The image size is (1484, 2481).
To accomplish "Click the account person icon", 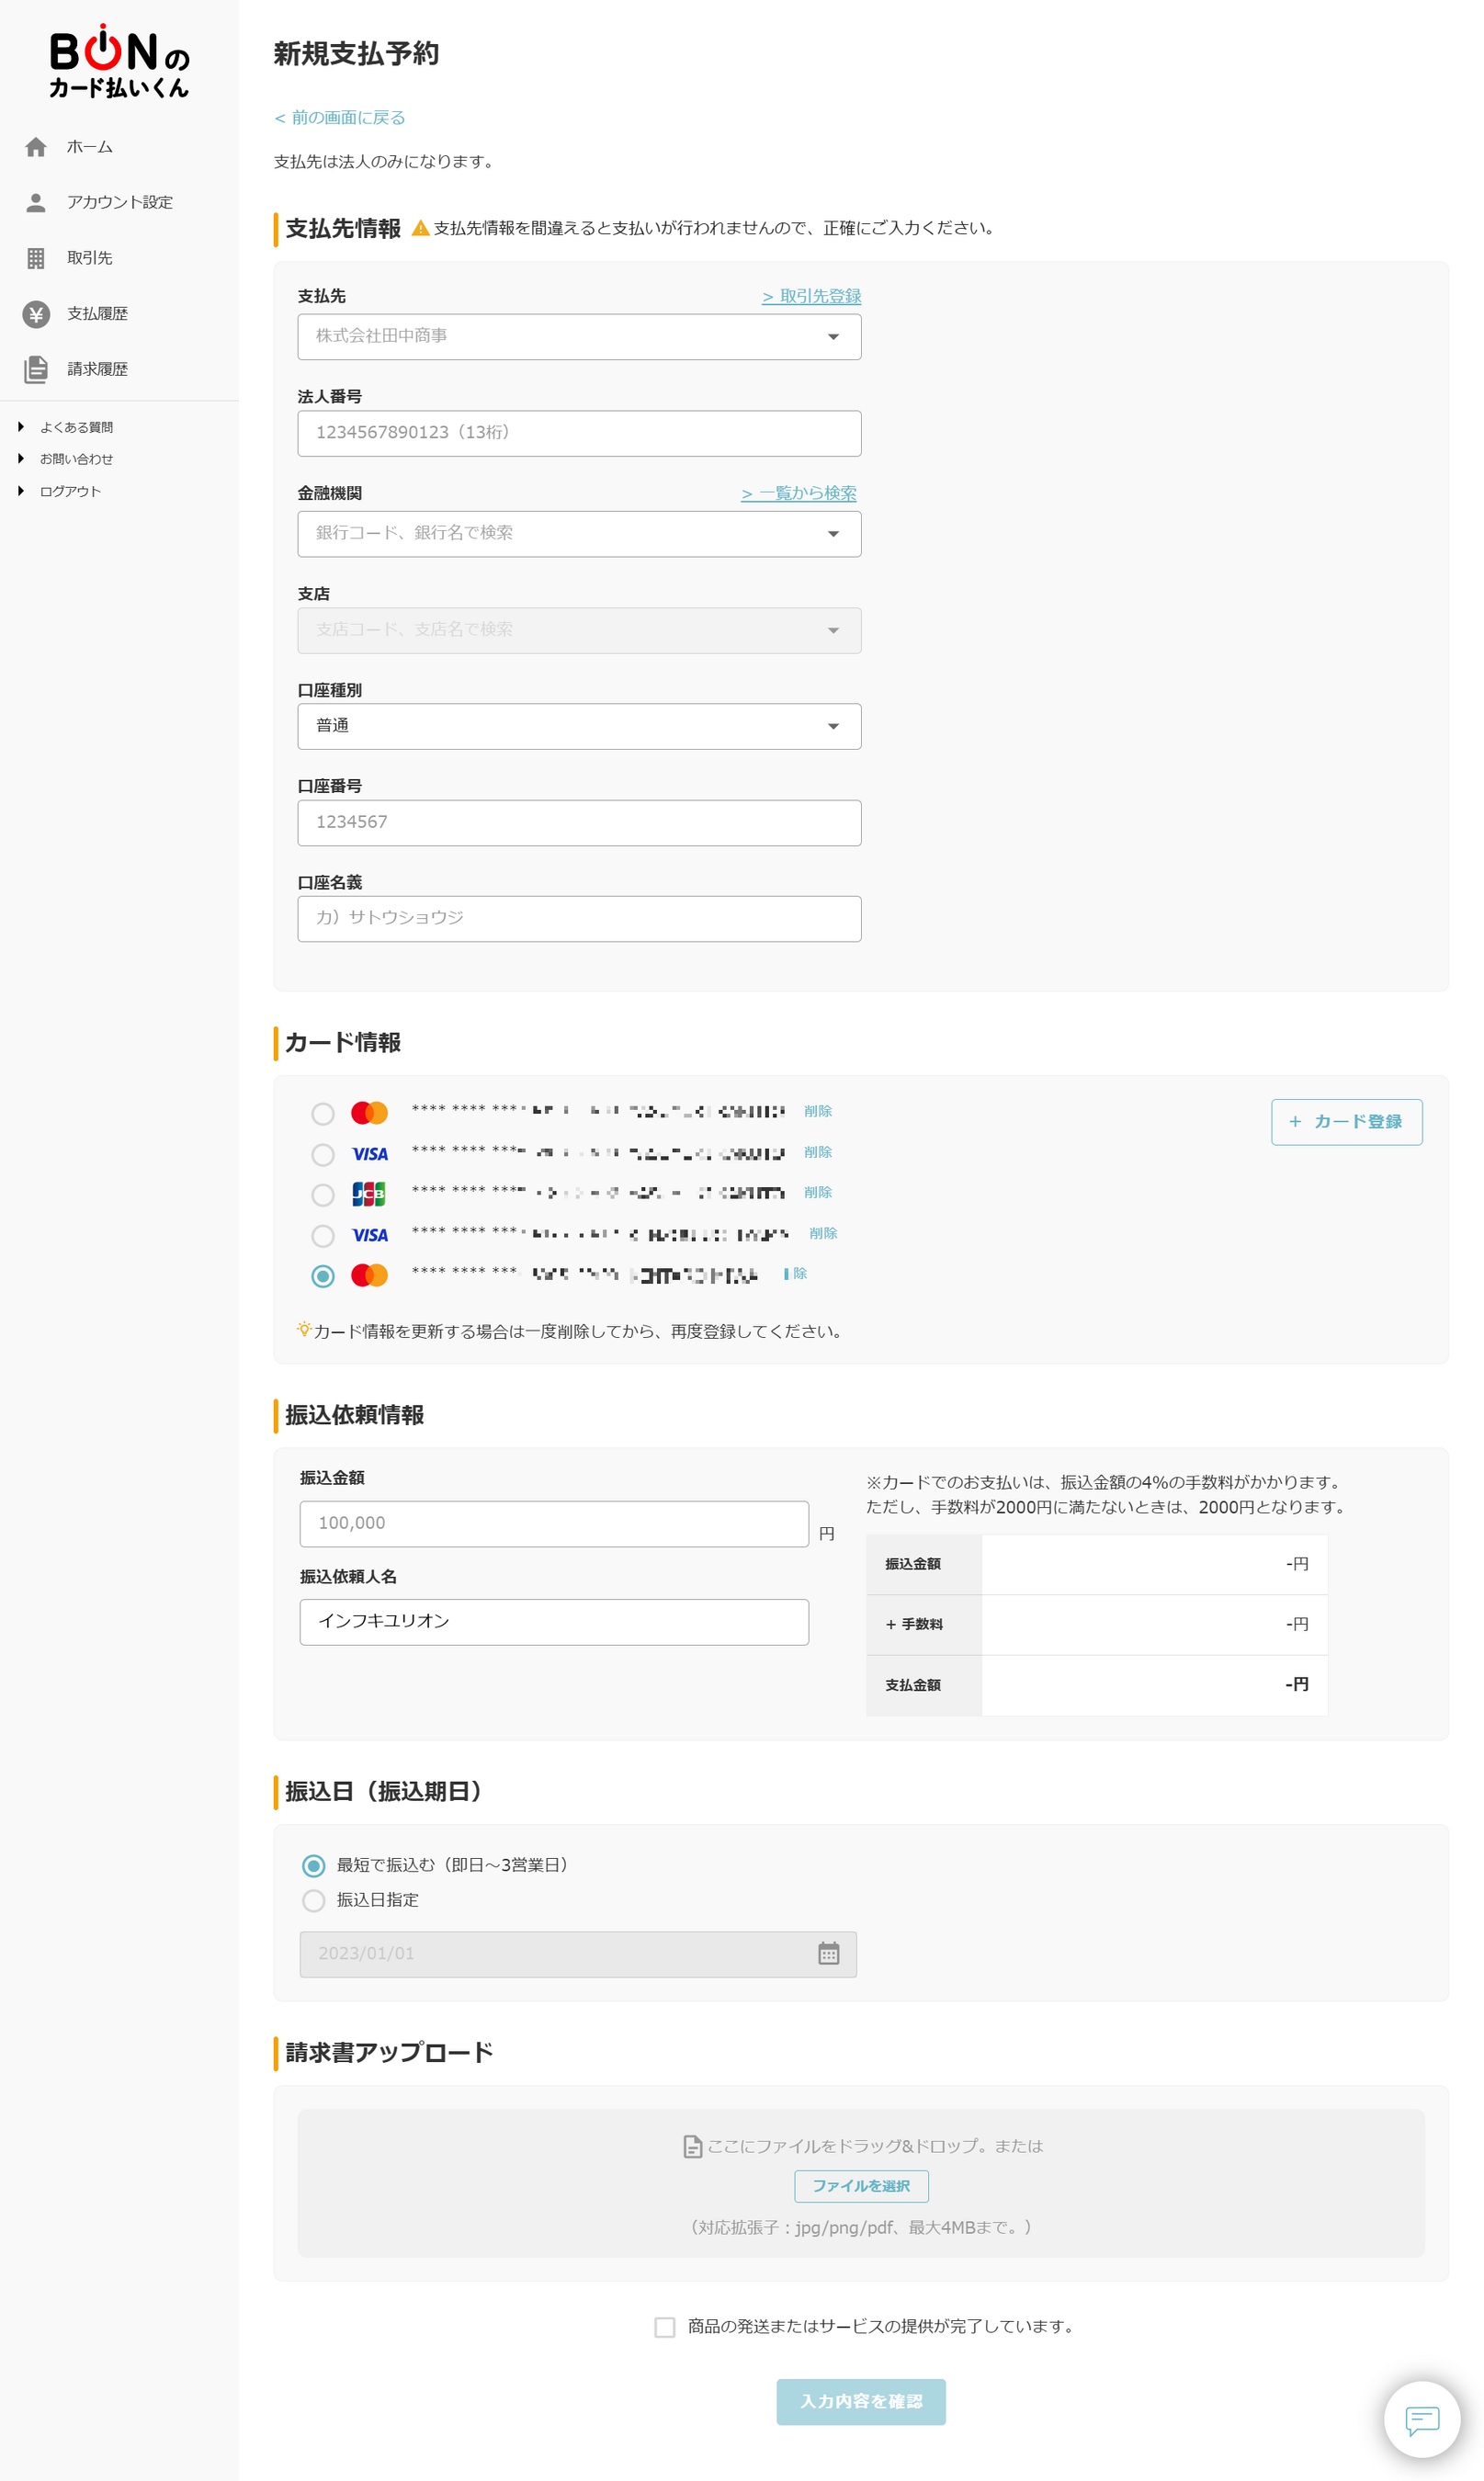I will coord(36,203).
